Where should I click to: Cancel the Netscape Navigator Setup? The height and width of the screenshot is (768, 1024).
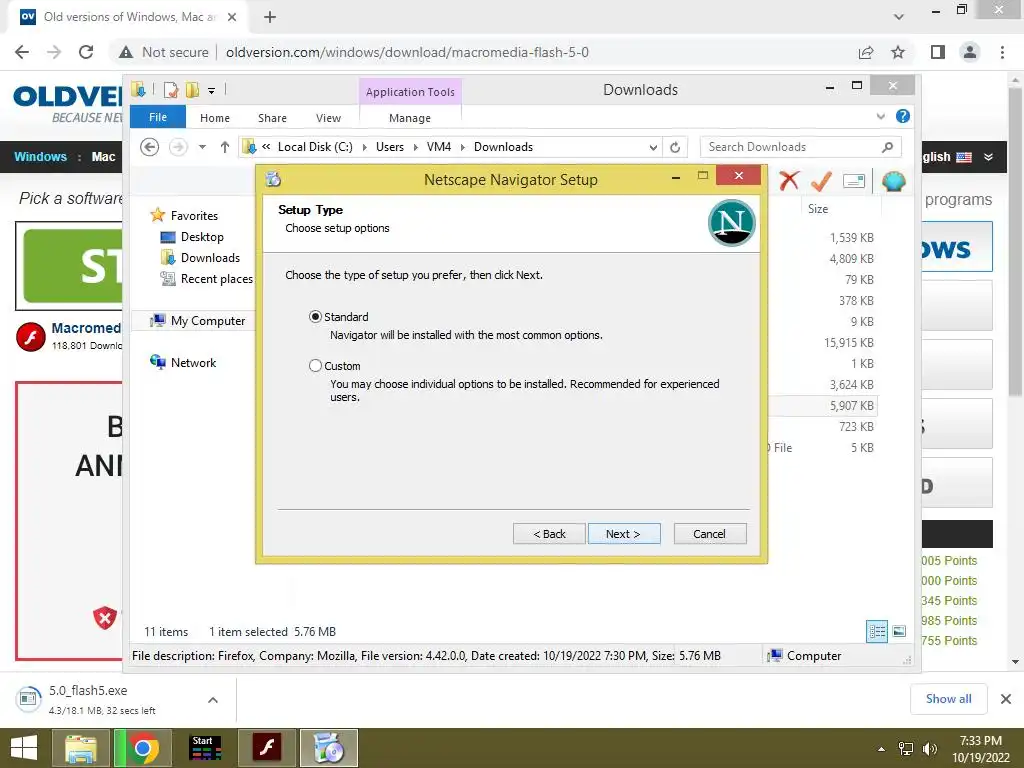pos(709,534)
